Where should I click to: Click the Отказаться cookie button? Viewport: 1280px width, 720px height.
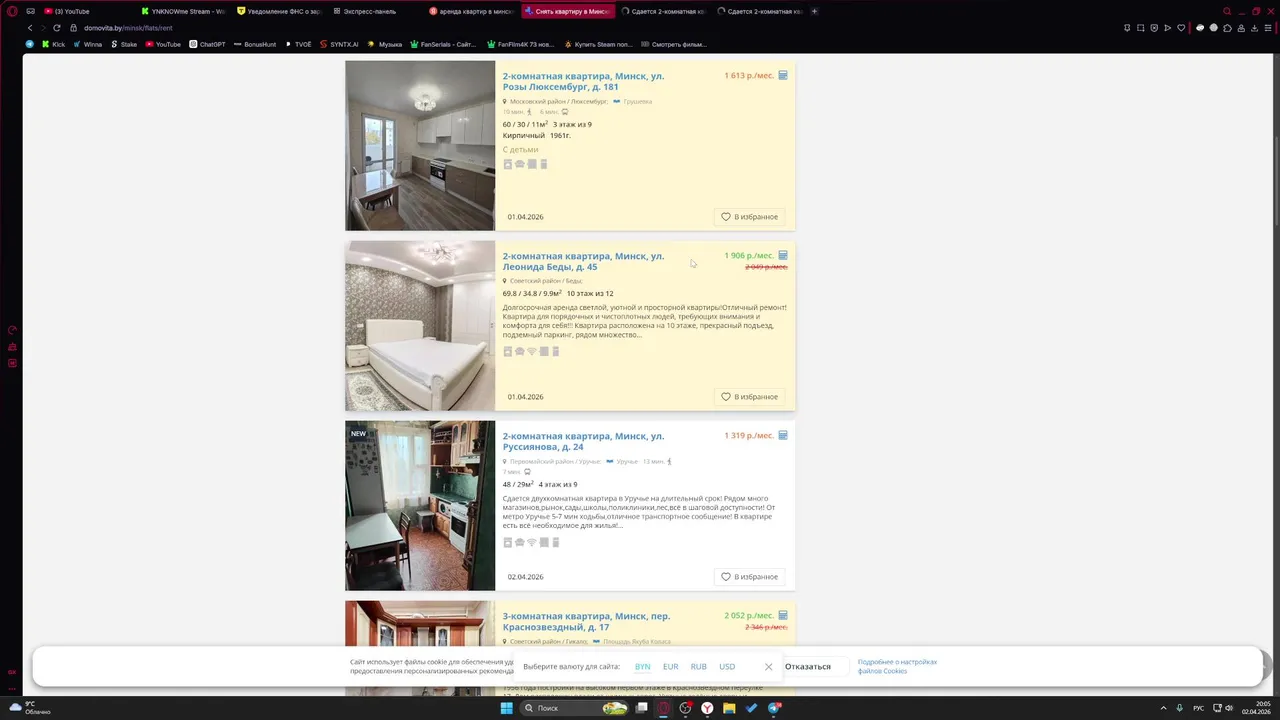point(808,666)
